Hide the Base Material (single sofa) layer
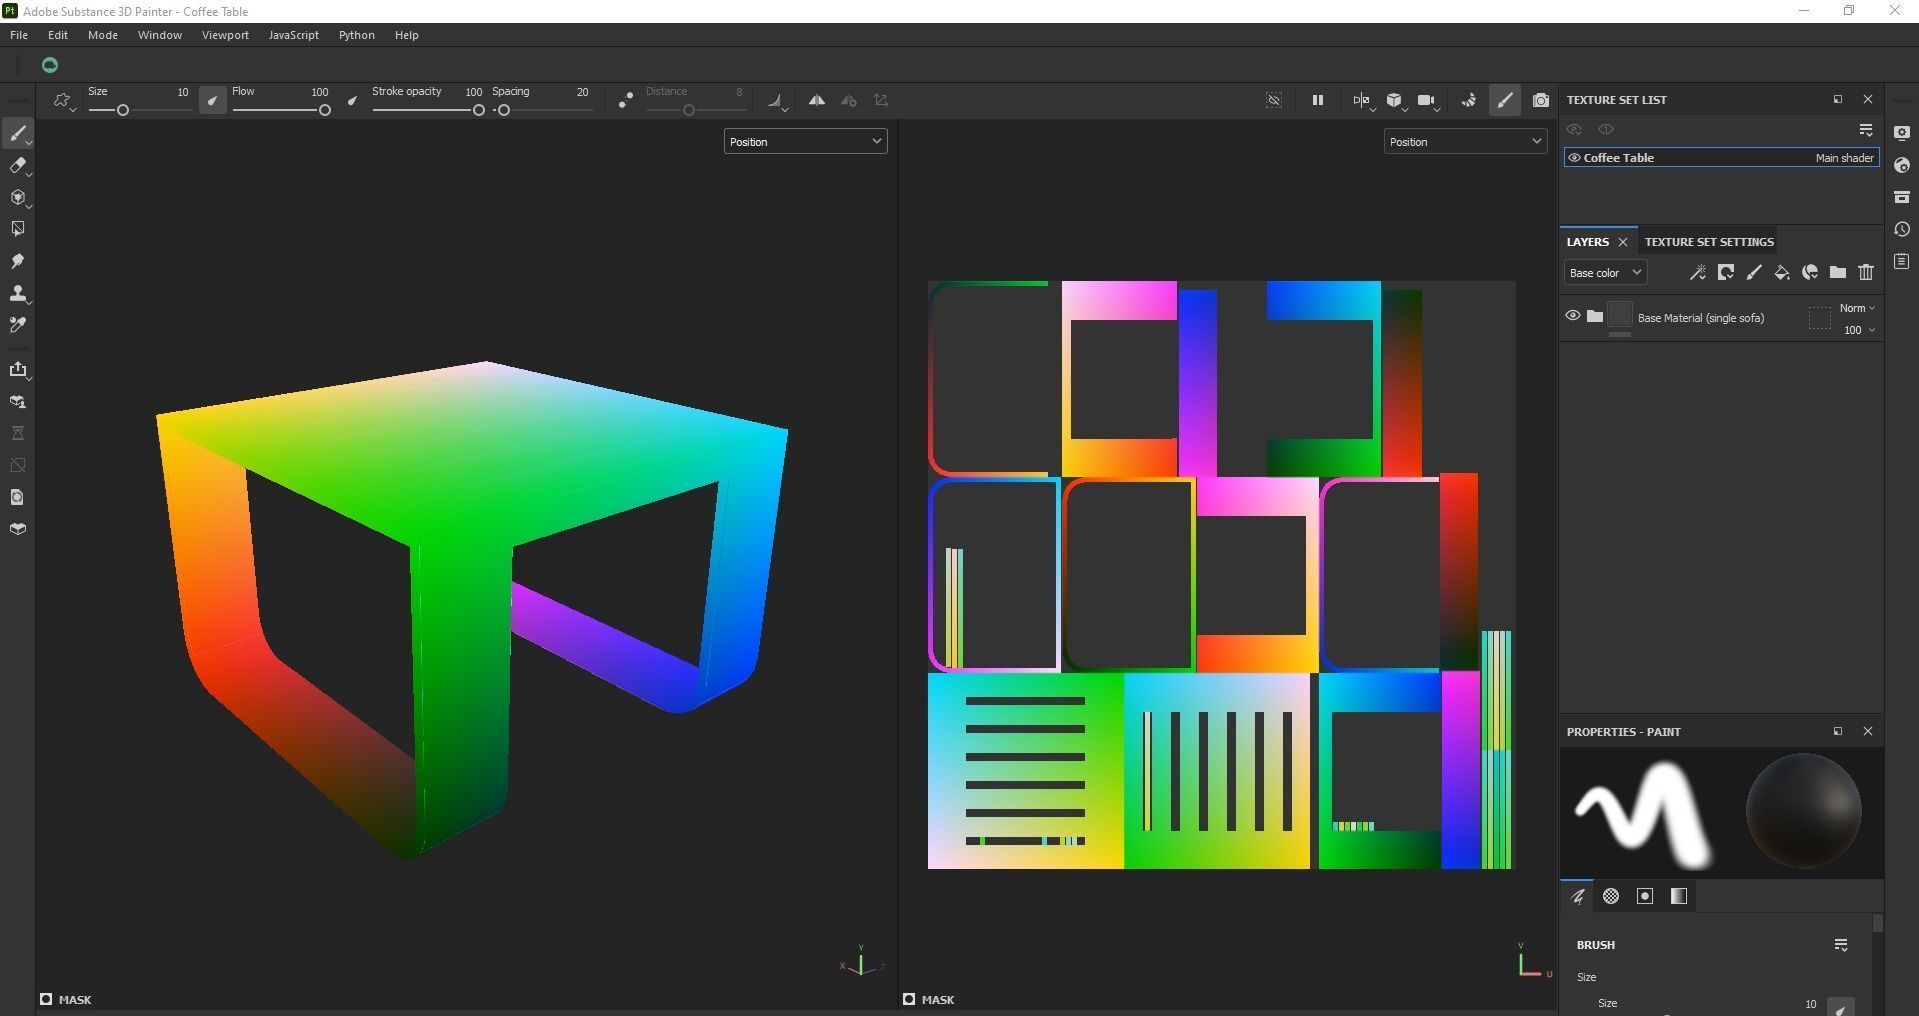Screen dimensions: 1919x1016 pos(1573,316)
